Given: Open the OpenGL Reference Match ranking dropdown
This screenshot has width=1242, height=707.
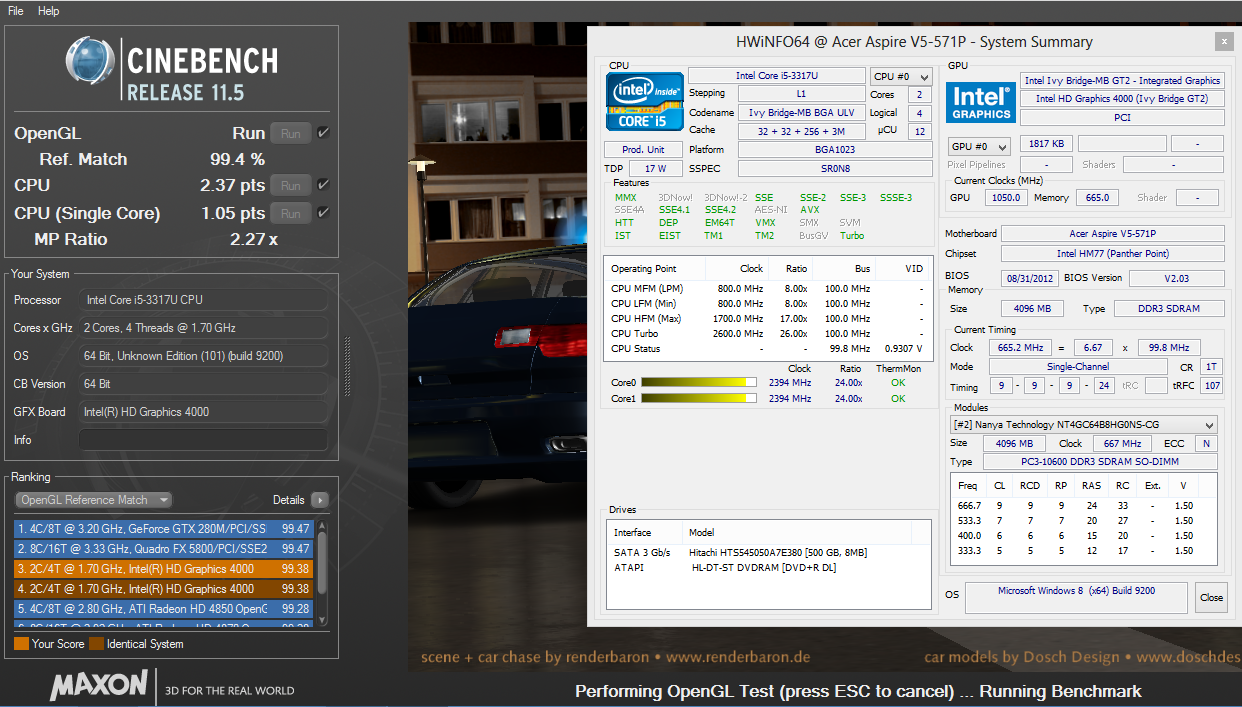Looking at the screenshot, I should pos(94,500).
